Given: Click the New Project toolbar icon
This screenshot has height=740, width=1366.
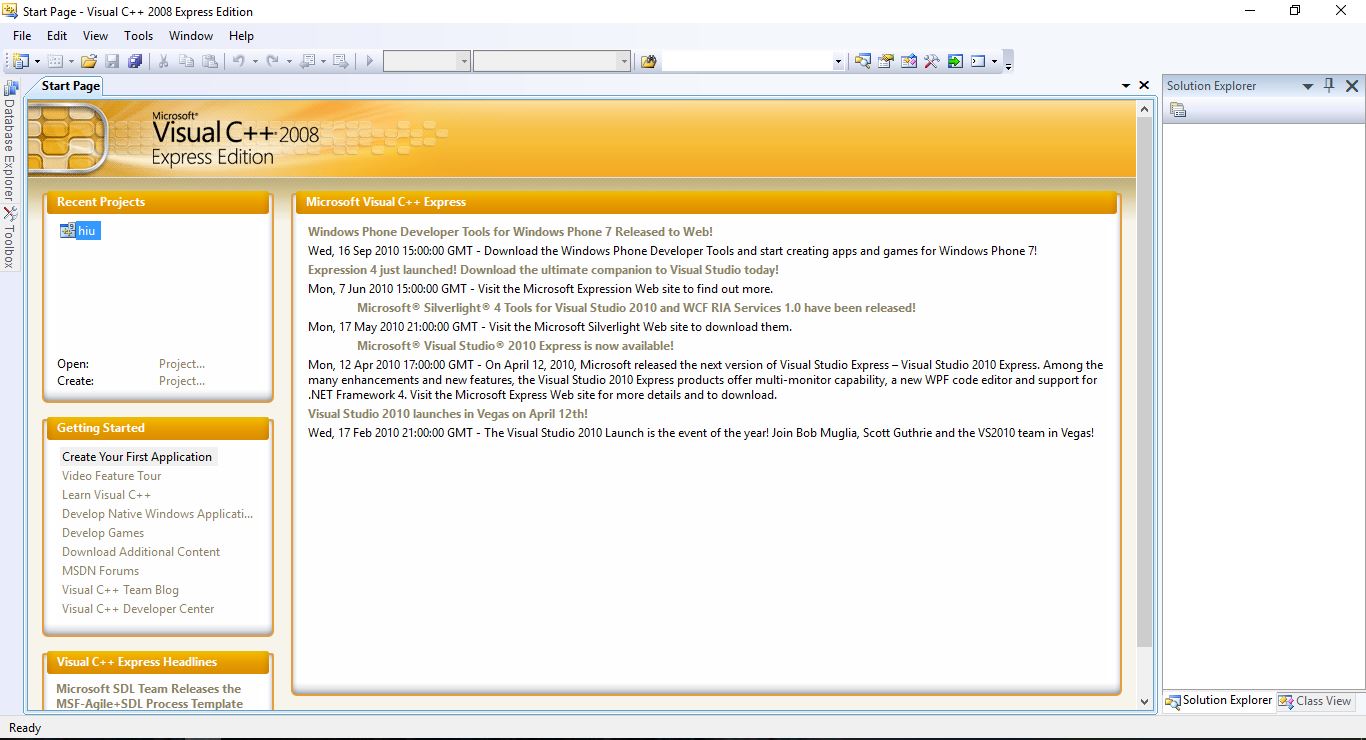Looking at the screenshot, I should coord(20,62).
